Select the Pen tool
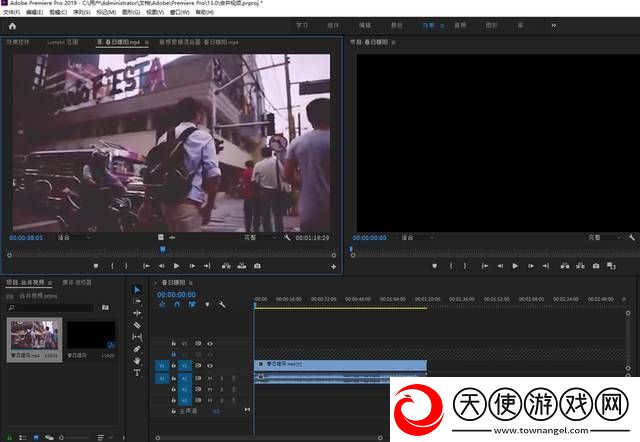The image size is (640, 442). tap(137, 349)
